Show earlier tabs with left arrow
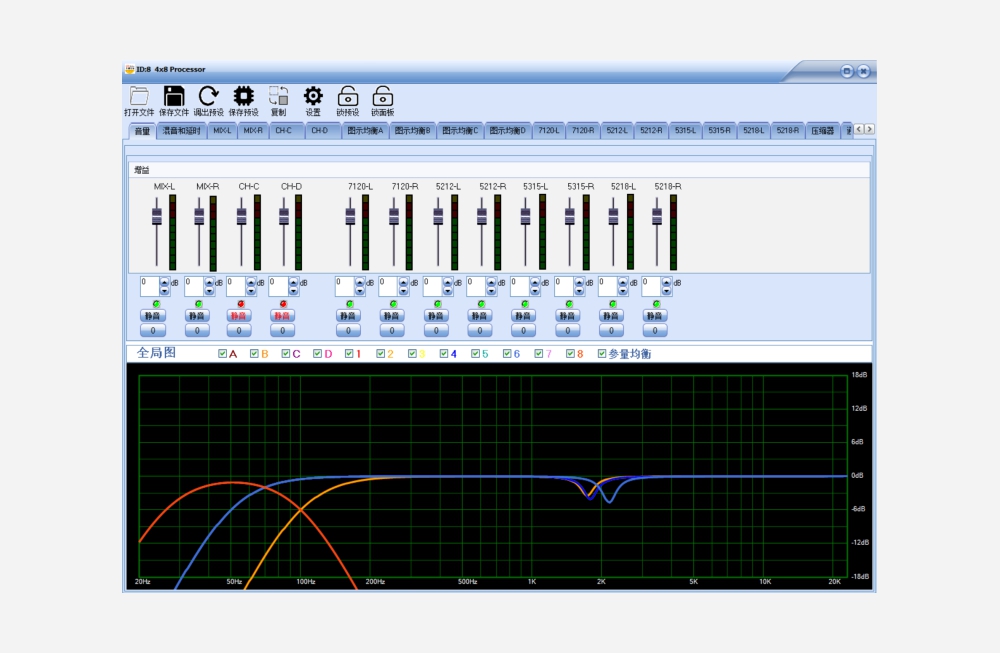The height and width of the screenshot is (653, 1000). tap(859, 129)
